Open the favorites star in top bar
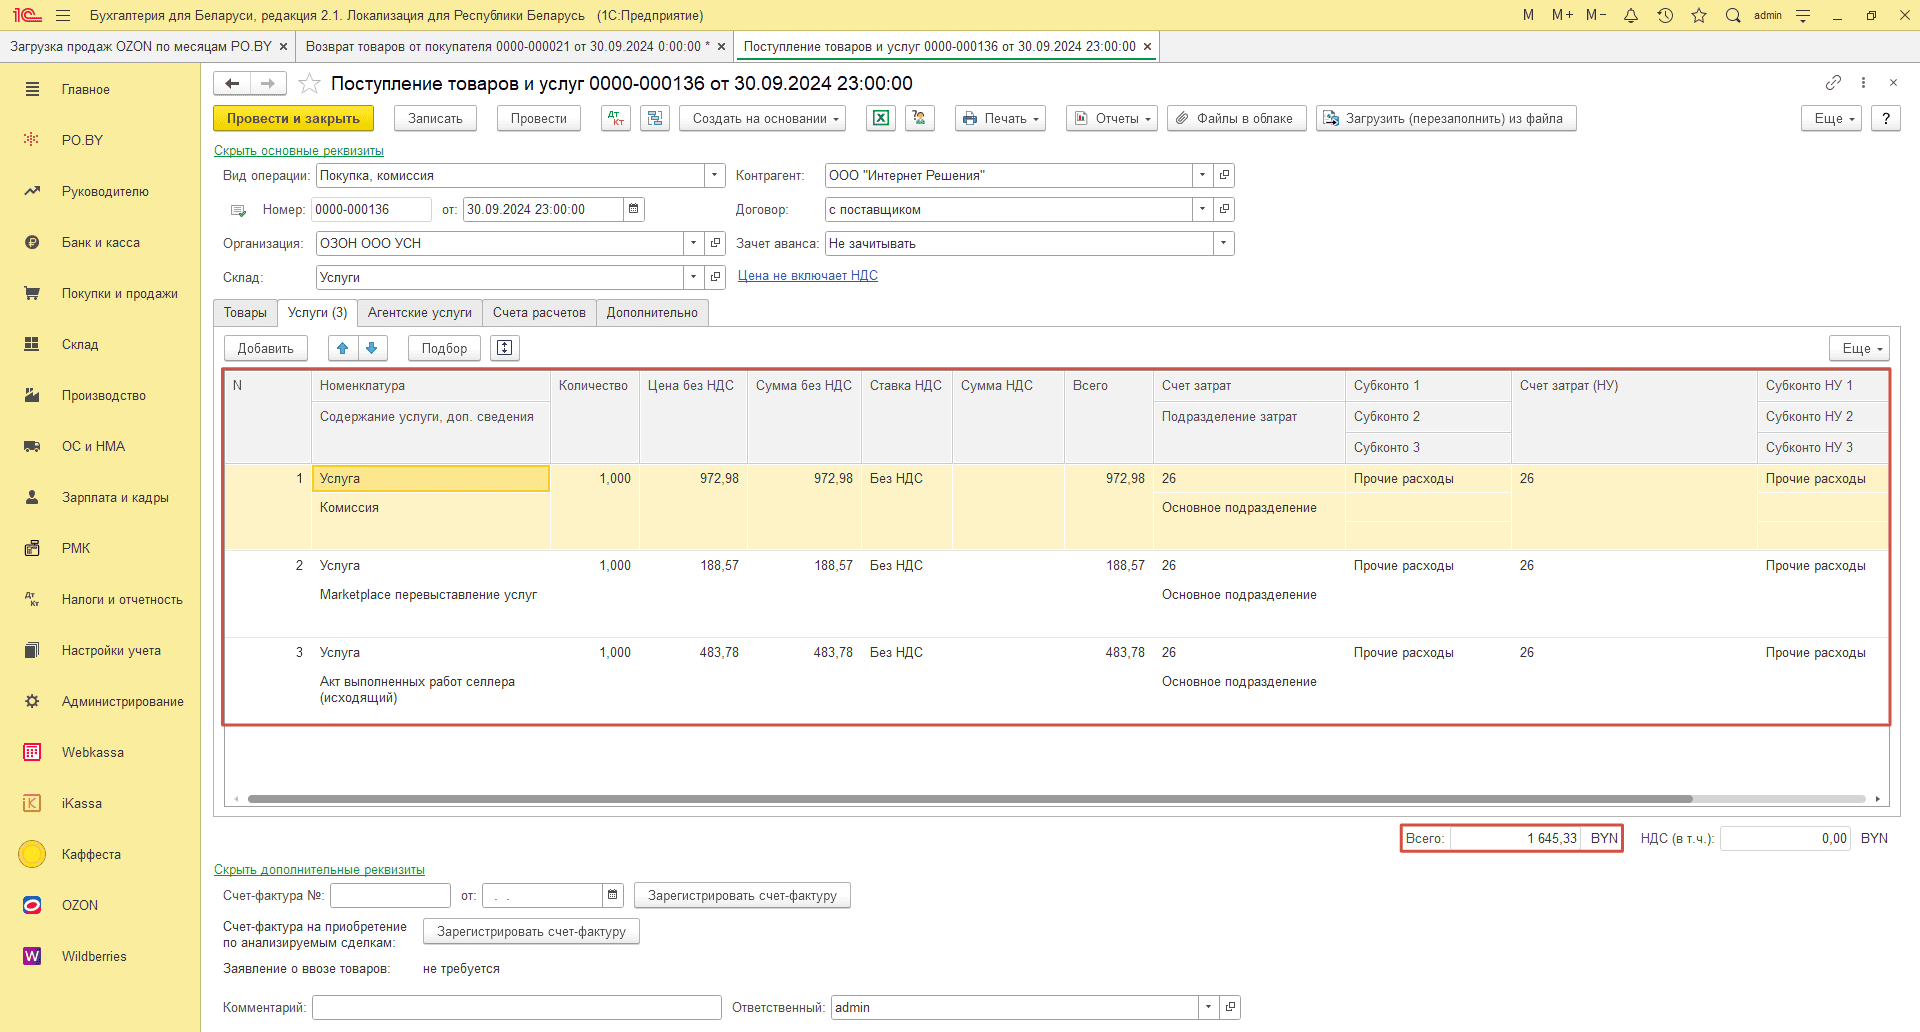 [1699, 15]
